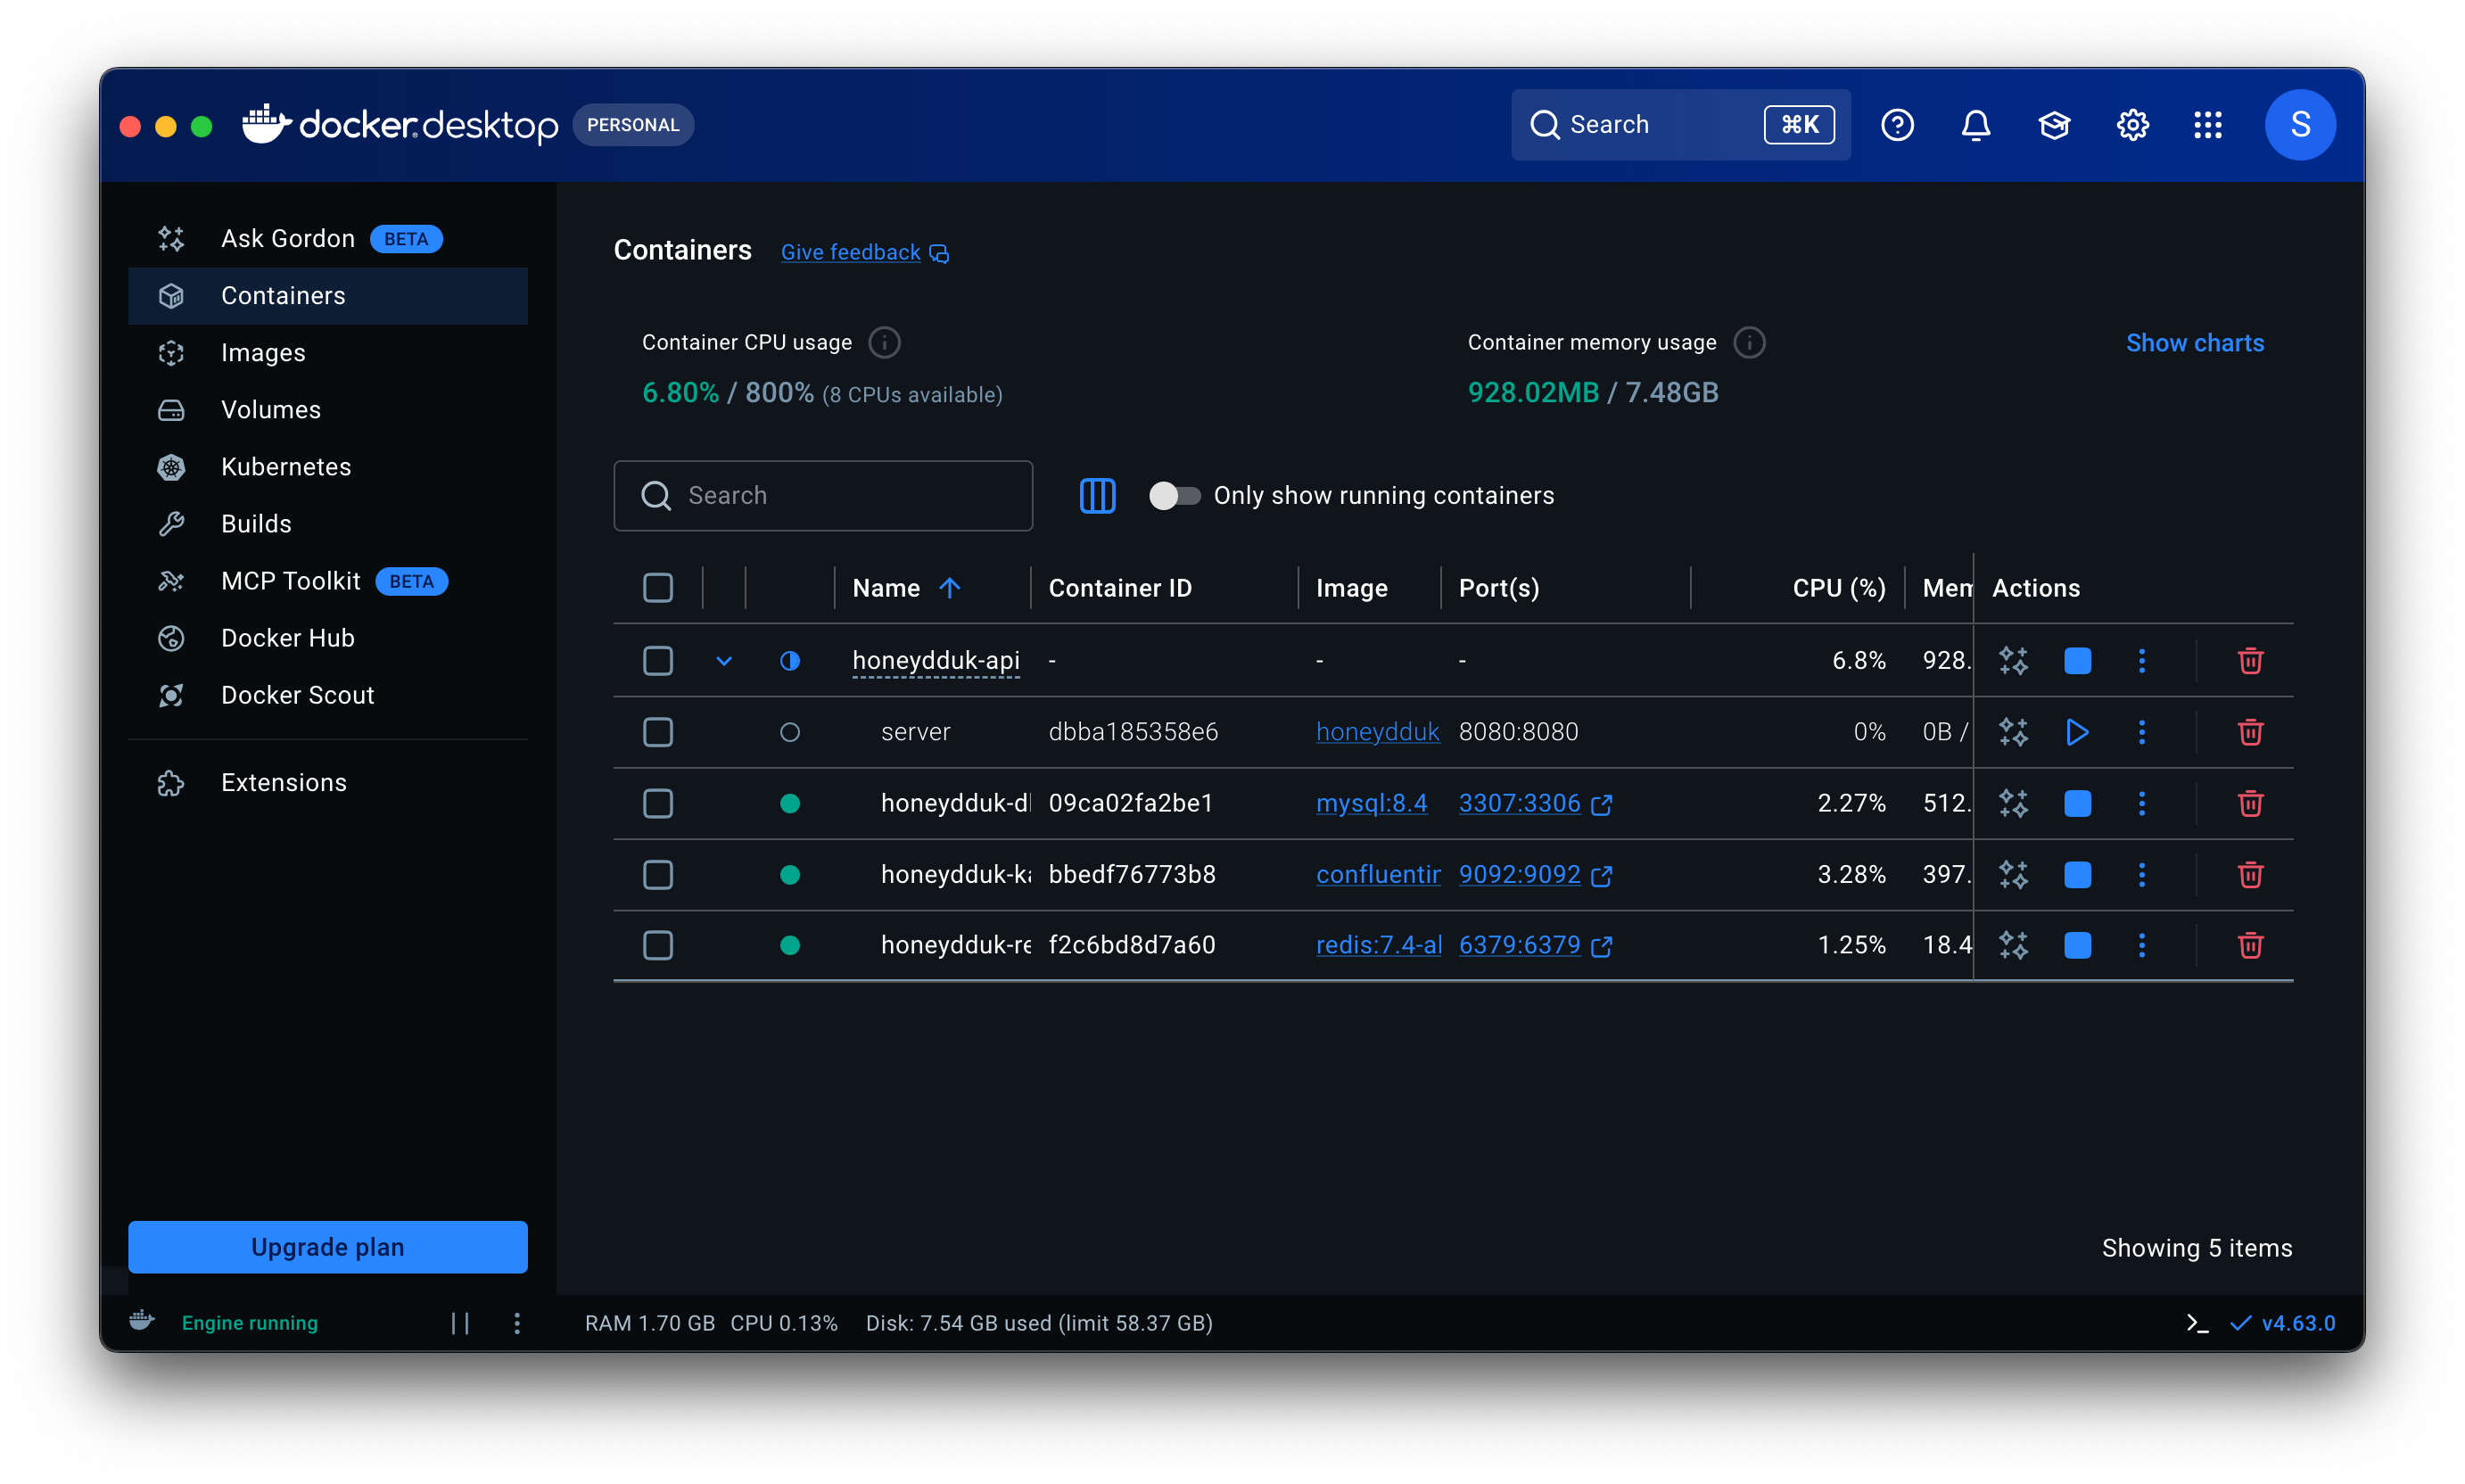Screen dimensions: 2465x1484
Task: Open the notifications bell icon
Action: click(1975, 125)
